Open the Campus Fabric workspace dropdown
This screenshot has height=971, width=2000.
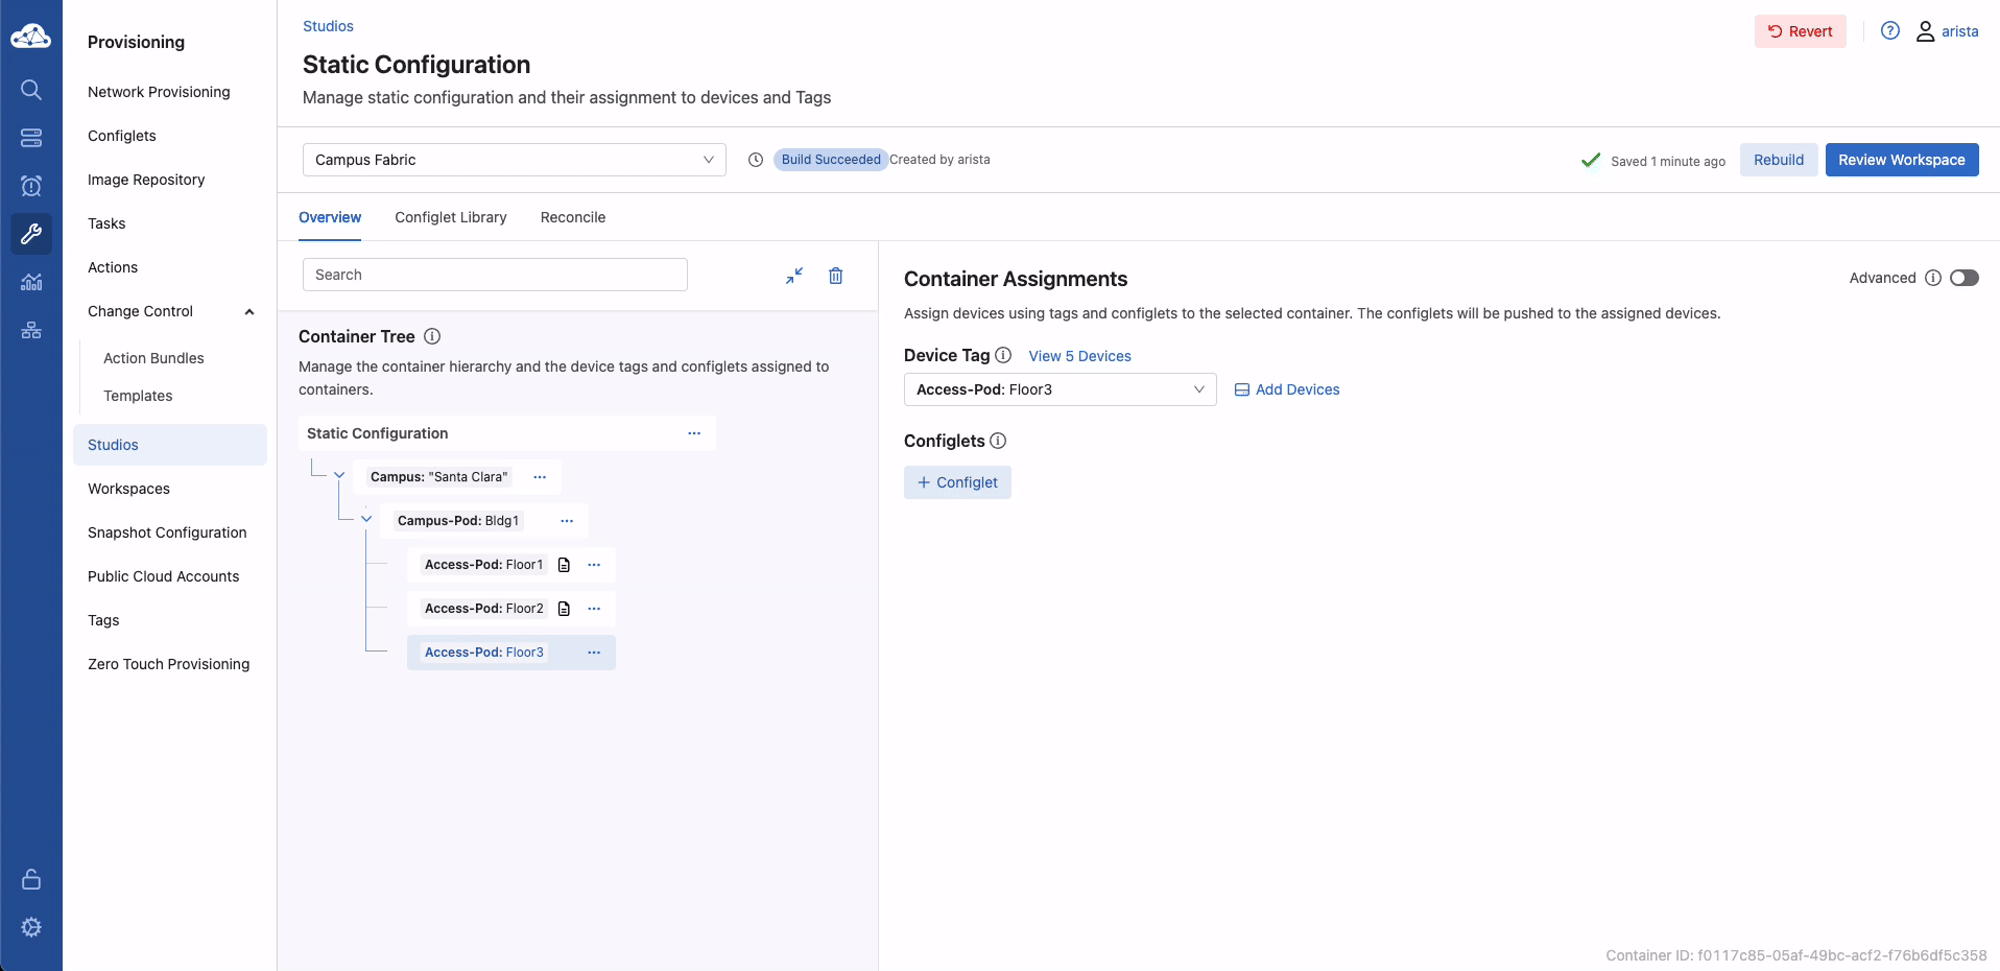coord(514,160)
